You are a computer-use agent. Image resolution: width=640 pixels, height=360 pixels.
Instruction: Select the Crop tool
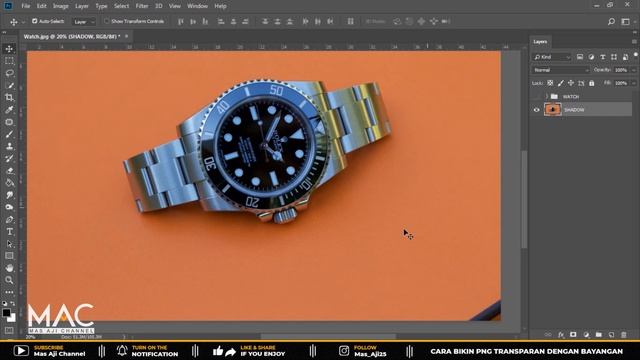pos(9,98)
